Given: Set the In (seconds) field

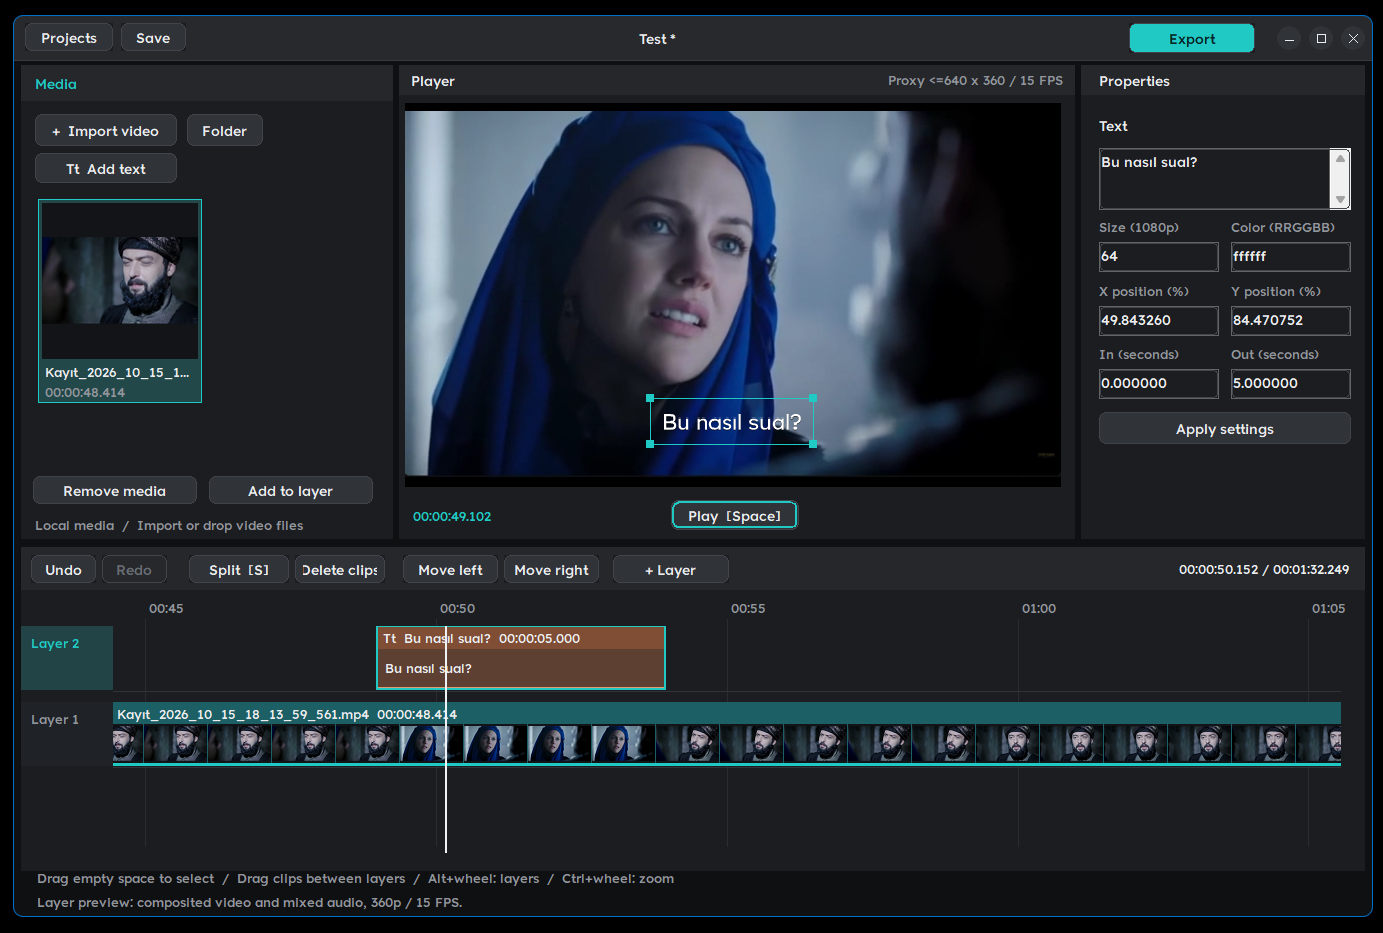Looking at the screenshot, I should pyautogui.click(x=1159, y=384).
